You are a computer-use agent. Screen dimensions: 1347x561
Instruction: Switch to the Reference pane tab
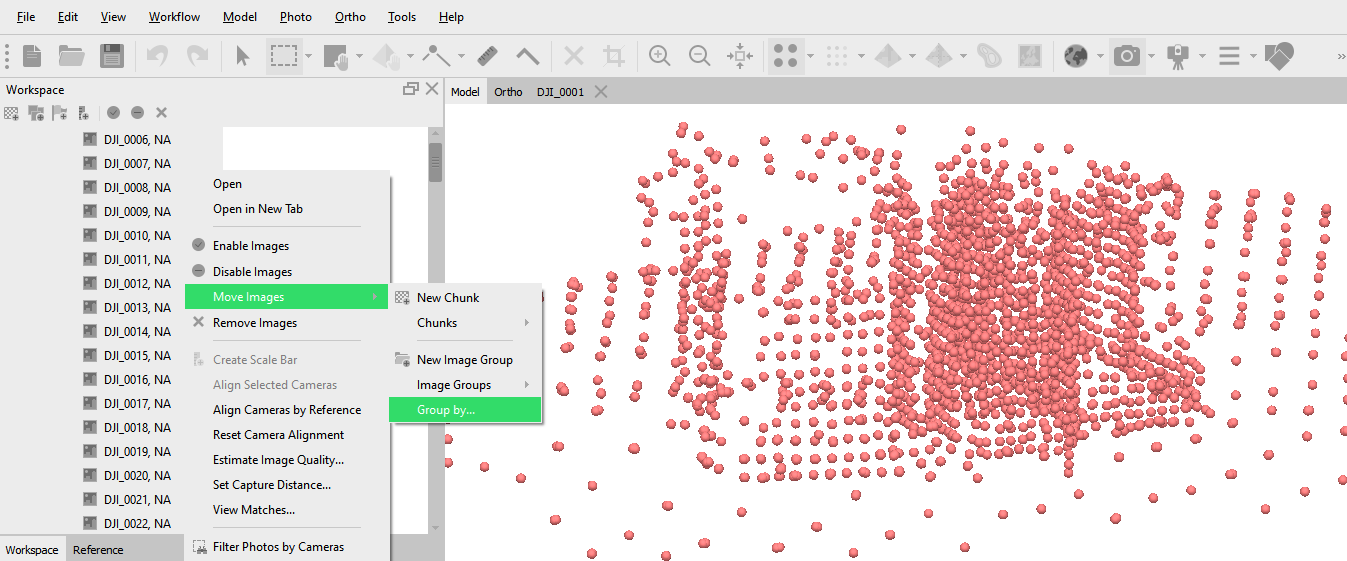coord(98,550)
